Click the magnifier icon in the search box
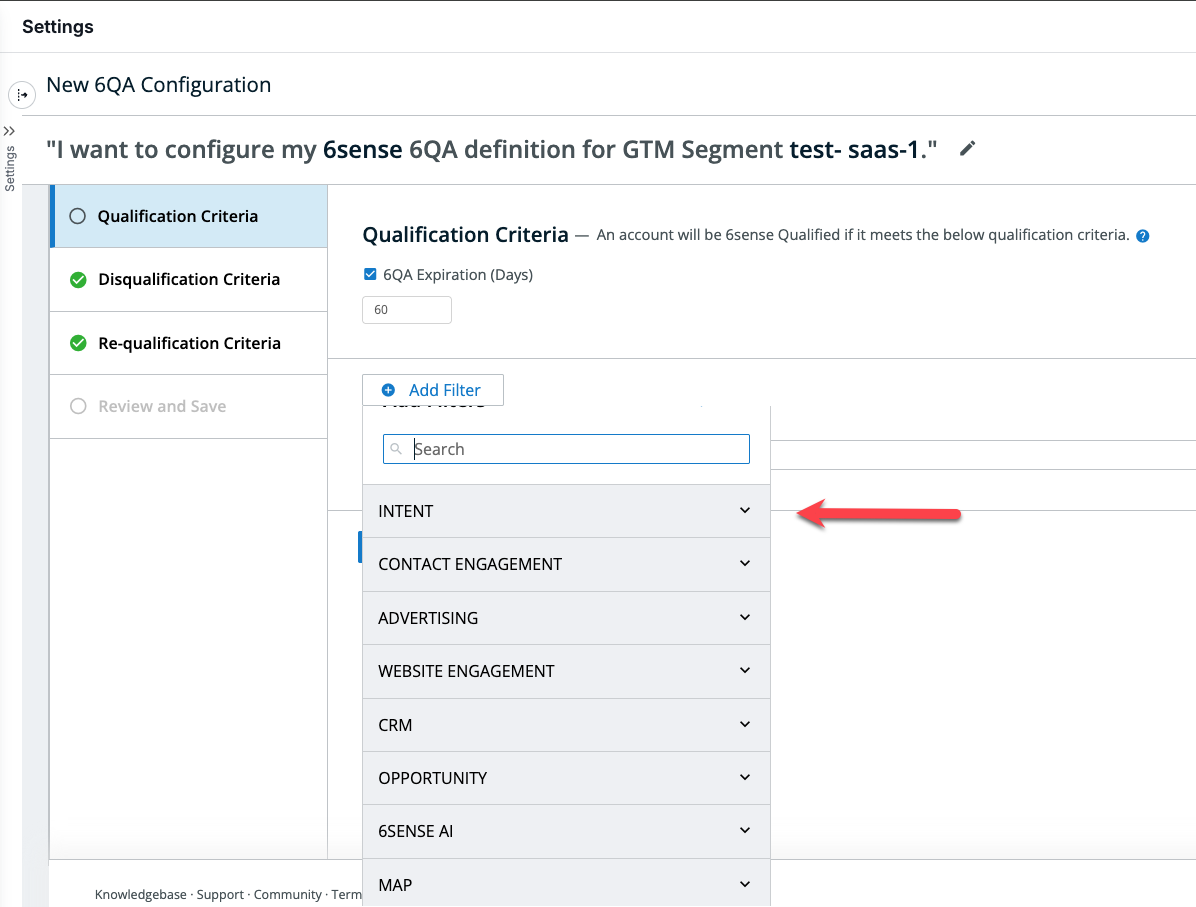 396,449
